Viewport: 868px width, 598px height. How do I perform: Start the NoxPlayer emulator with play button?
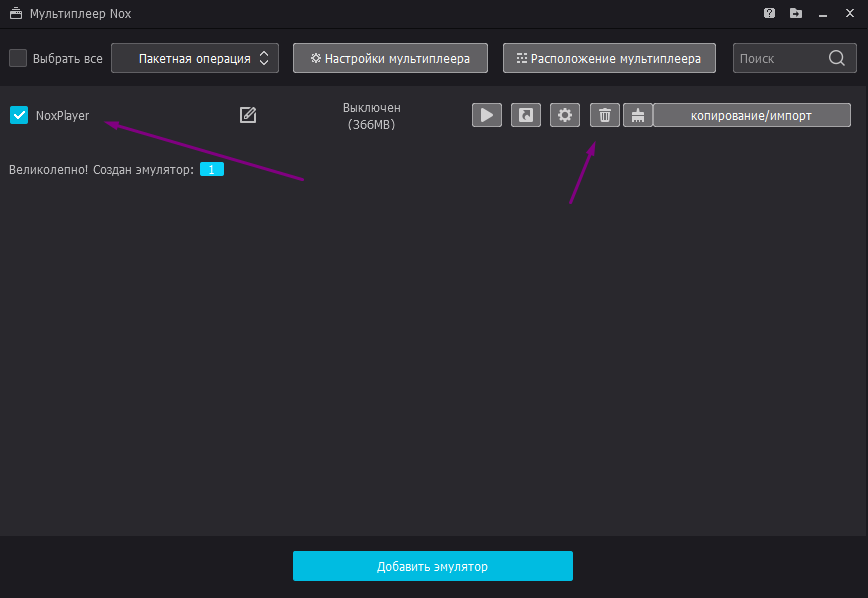click(486, 115)
